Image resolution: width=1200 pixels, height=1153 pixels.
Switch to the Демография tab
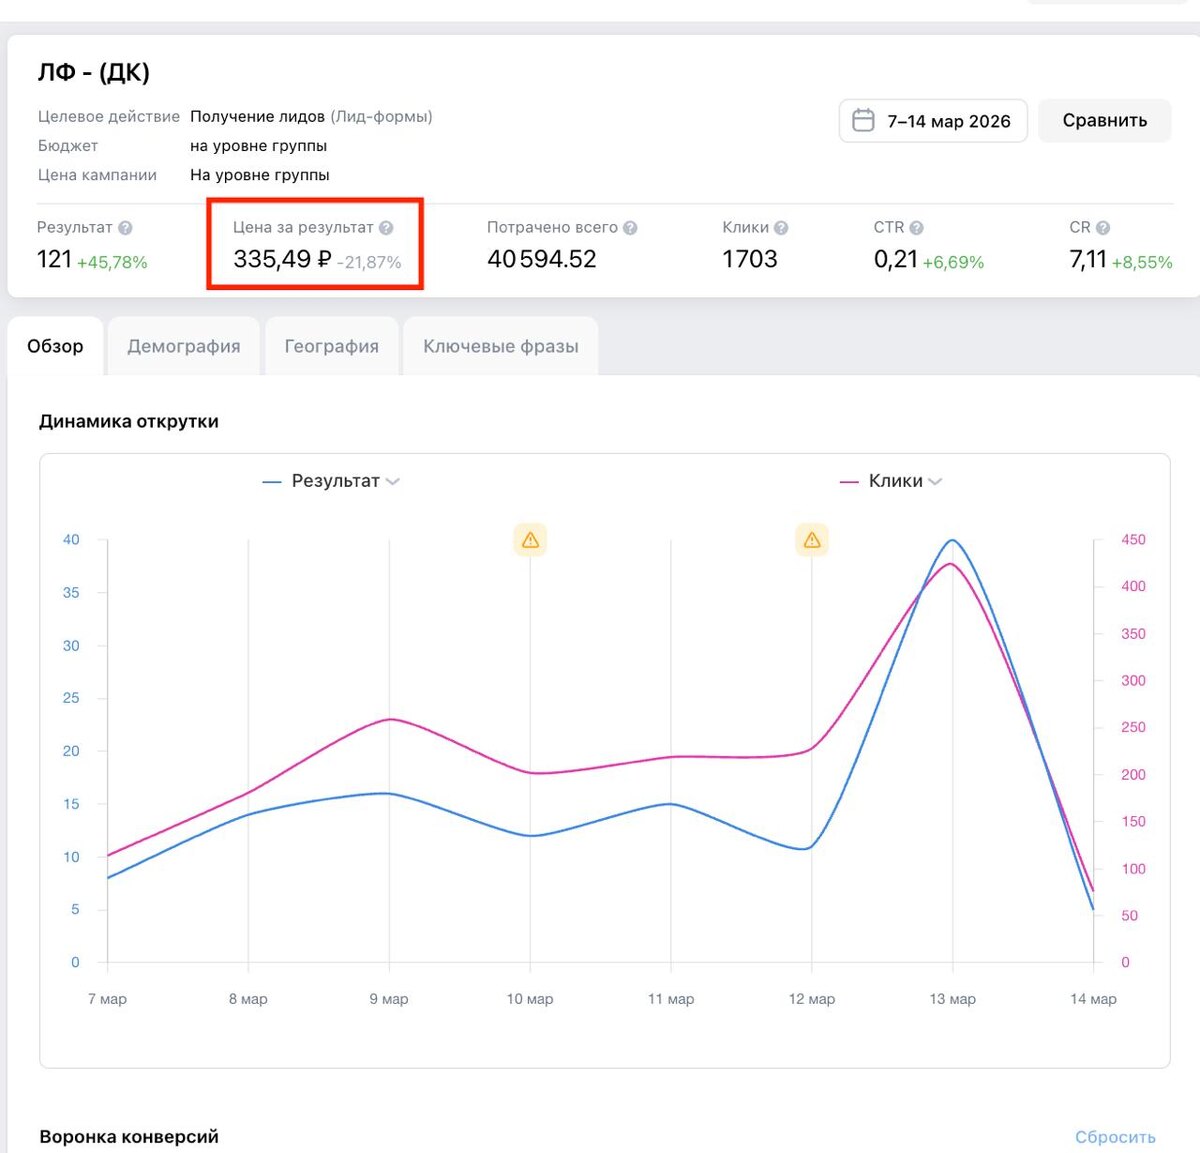coord(184,346)
